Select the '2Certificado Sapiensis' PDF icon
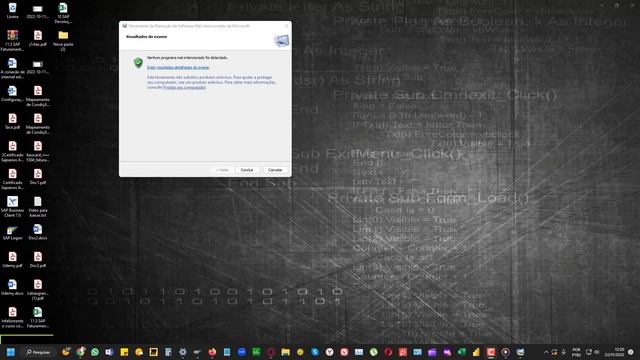 tap(12, 151)
